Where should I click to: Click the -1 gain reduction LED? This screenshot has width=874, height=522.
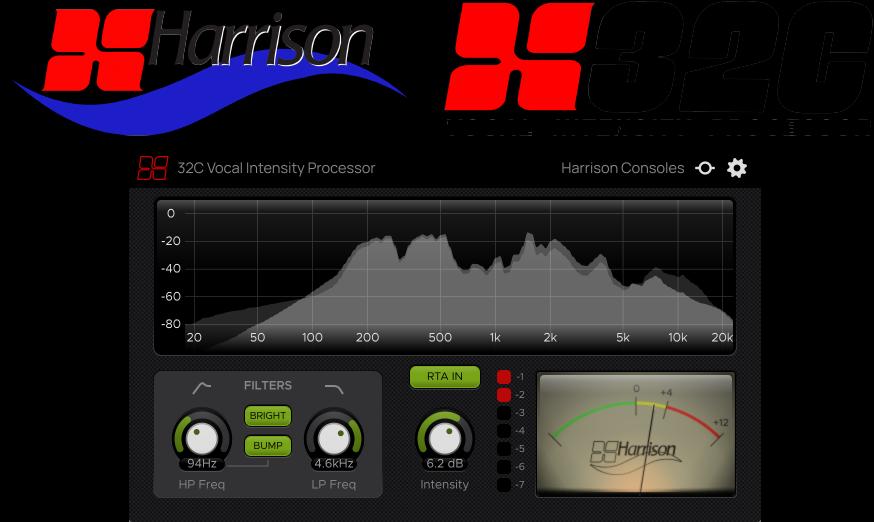[504, 377]
